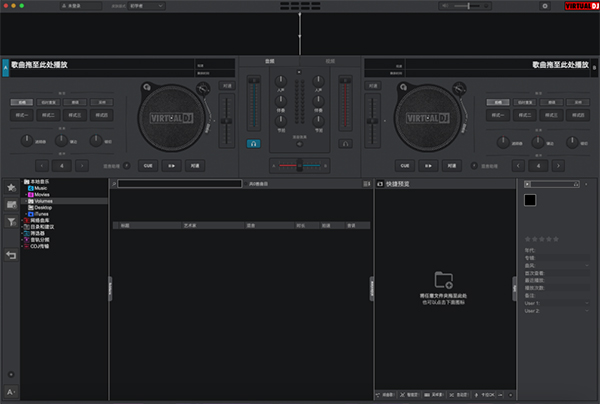Click the back arrow icon in browser sidebar

[11, 256]
